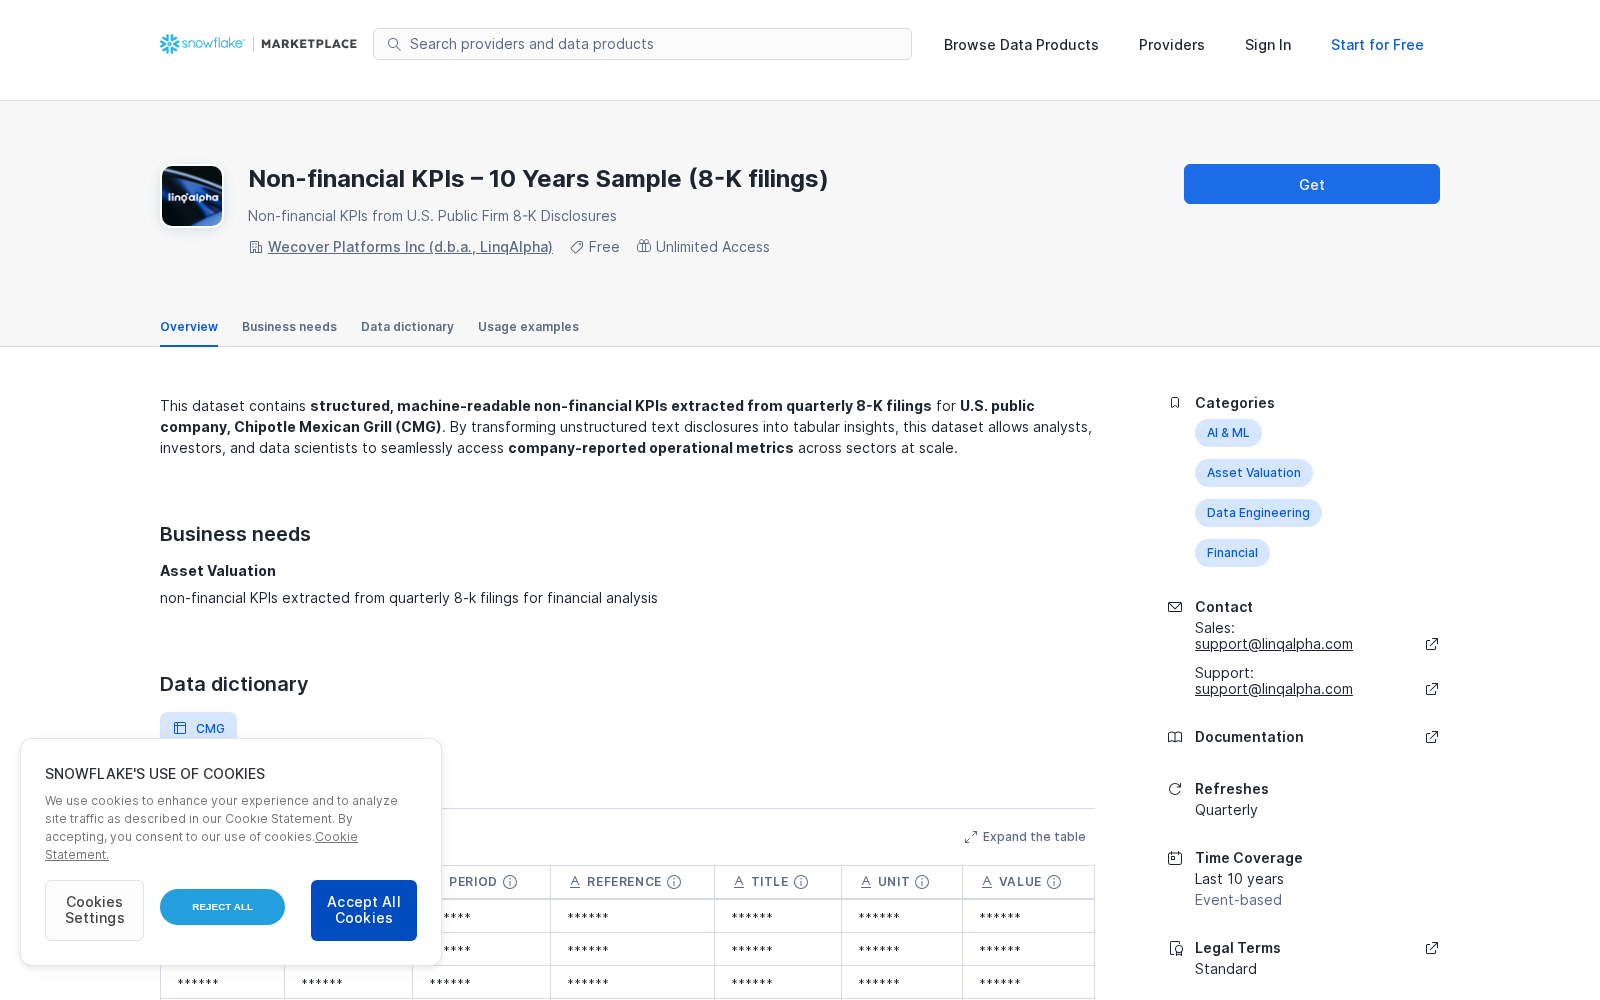The height and width of the screenshot is (1000, 1600).
Task: Click the page title Non-financial KPIs – 10 Years Sample
Action: 538,179
